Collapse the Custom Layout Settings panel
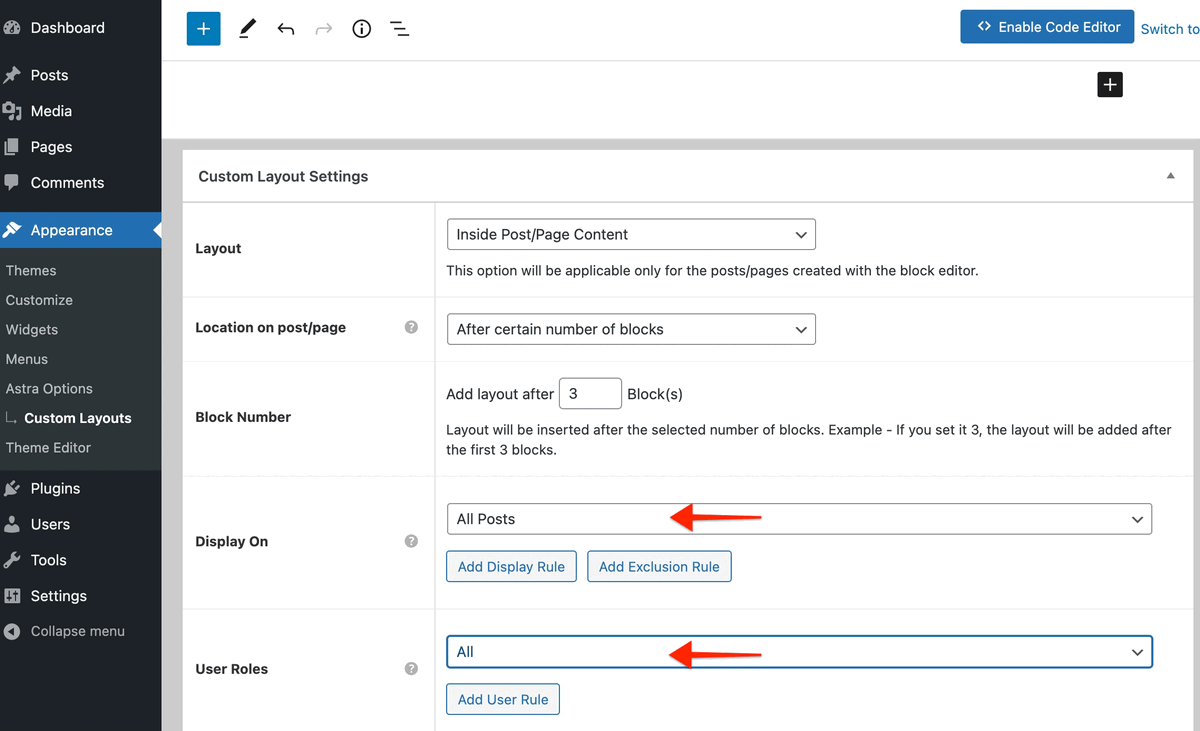1200x731 pixels. (x=1170, y=176)
